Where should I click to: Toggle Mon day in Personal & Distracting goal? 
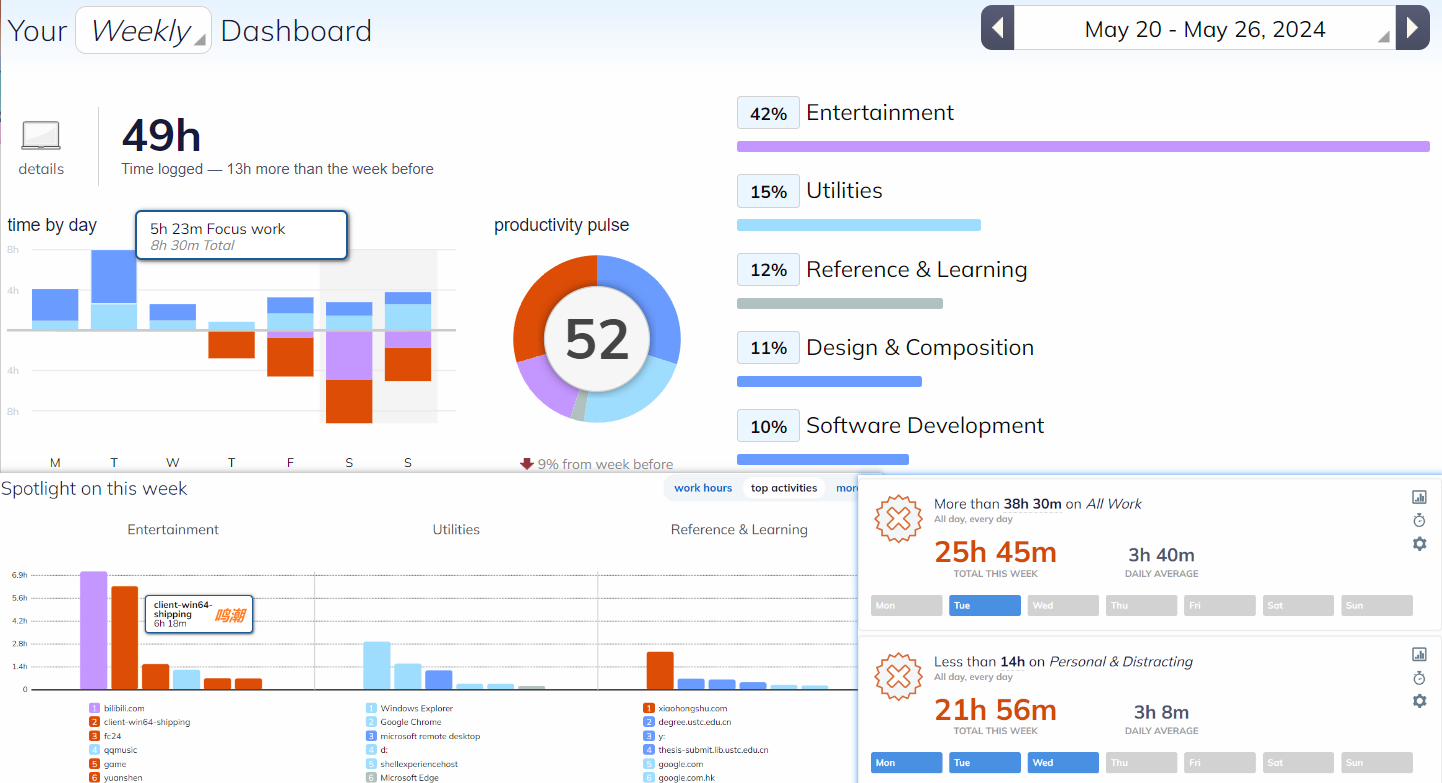click(x=906, y=763)
